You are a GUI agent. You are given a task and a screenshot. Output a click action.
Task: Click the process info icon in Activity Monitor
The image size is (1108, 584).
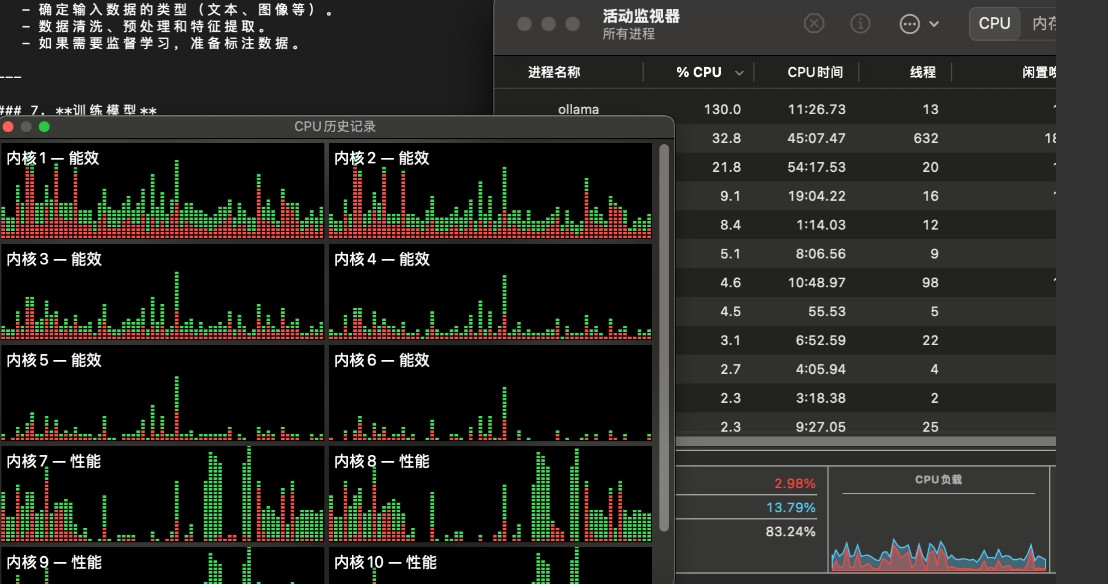(x=860, y=23)
